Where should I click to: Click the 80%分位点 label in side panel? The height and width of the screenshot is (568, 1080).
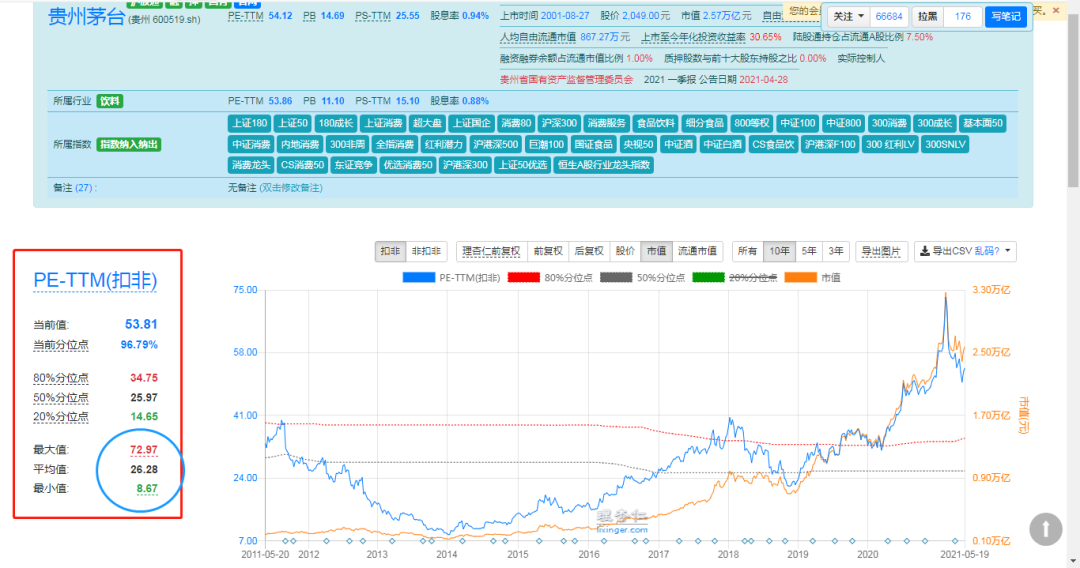[61, 378]
